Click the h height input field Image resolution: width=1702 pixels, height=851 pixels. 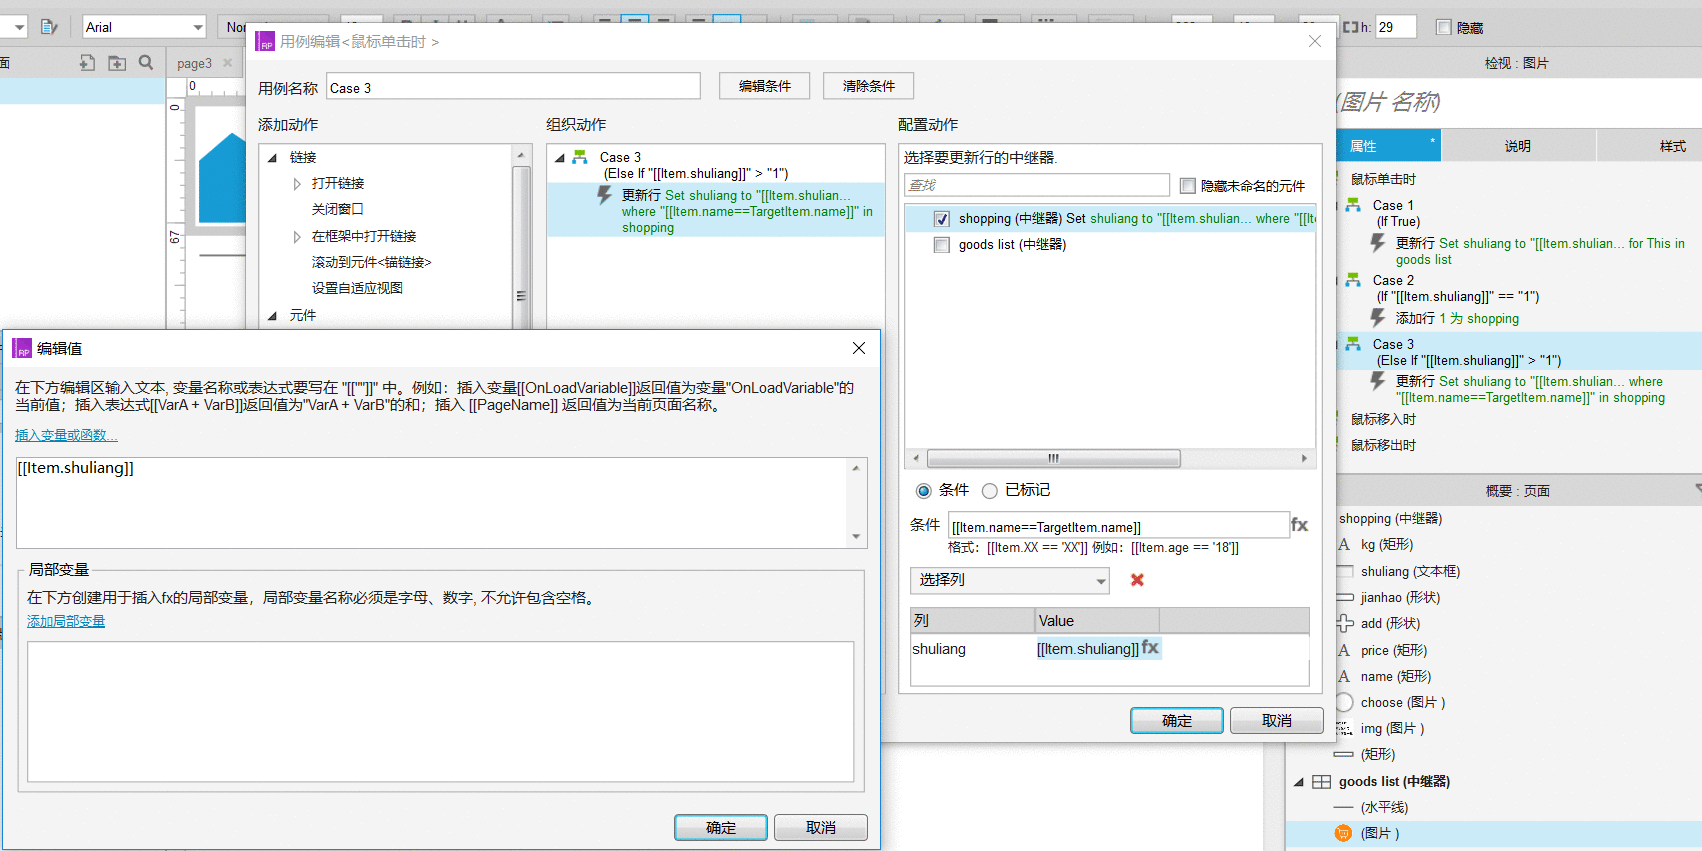pos(1396,27)
